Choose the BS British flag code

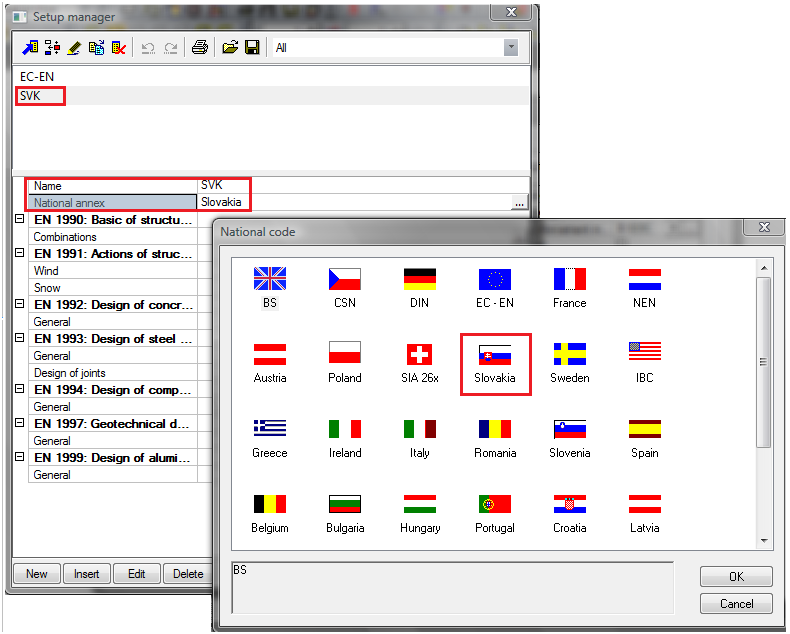270,288
